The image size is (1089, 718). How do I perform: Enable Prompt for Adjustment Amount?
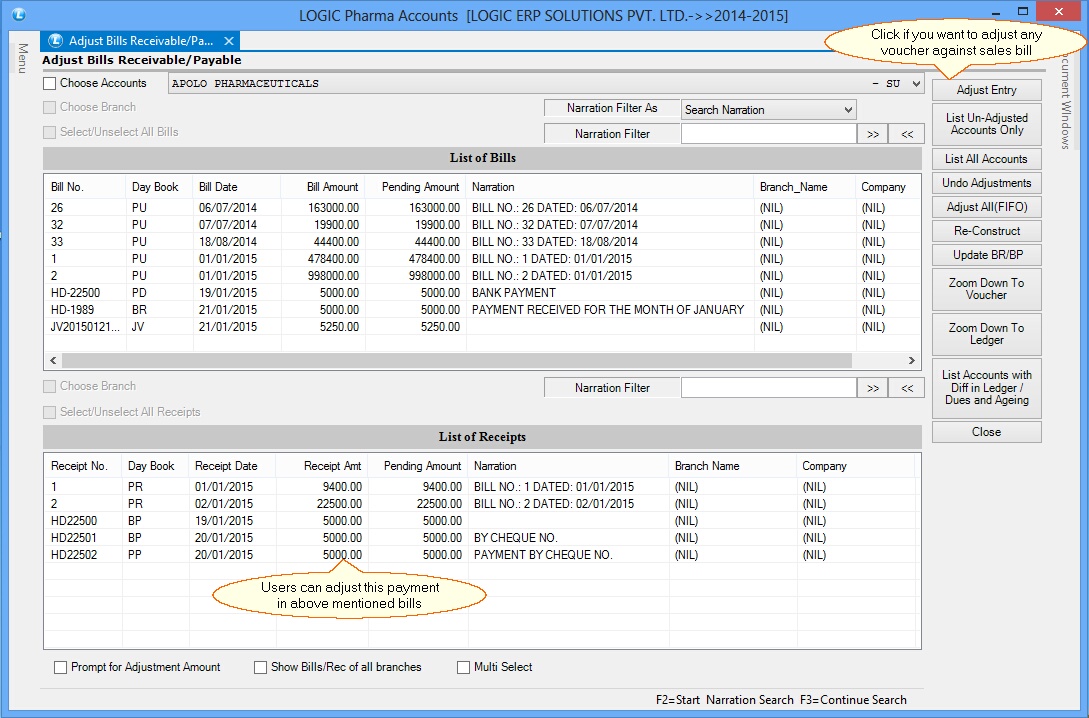pos(60,667)
